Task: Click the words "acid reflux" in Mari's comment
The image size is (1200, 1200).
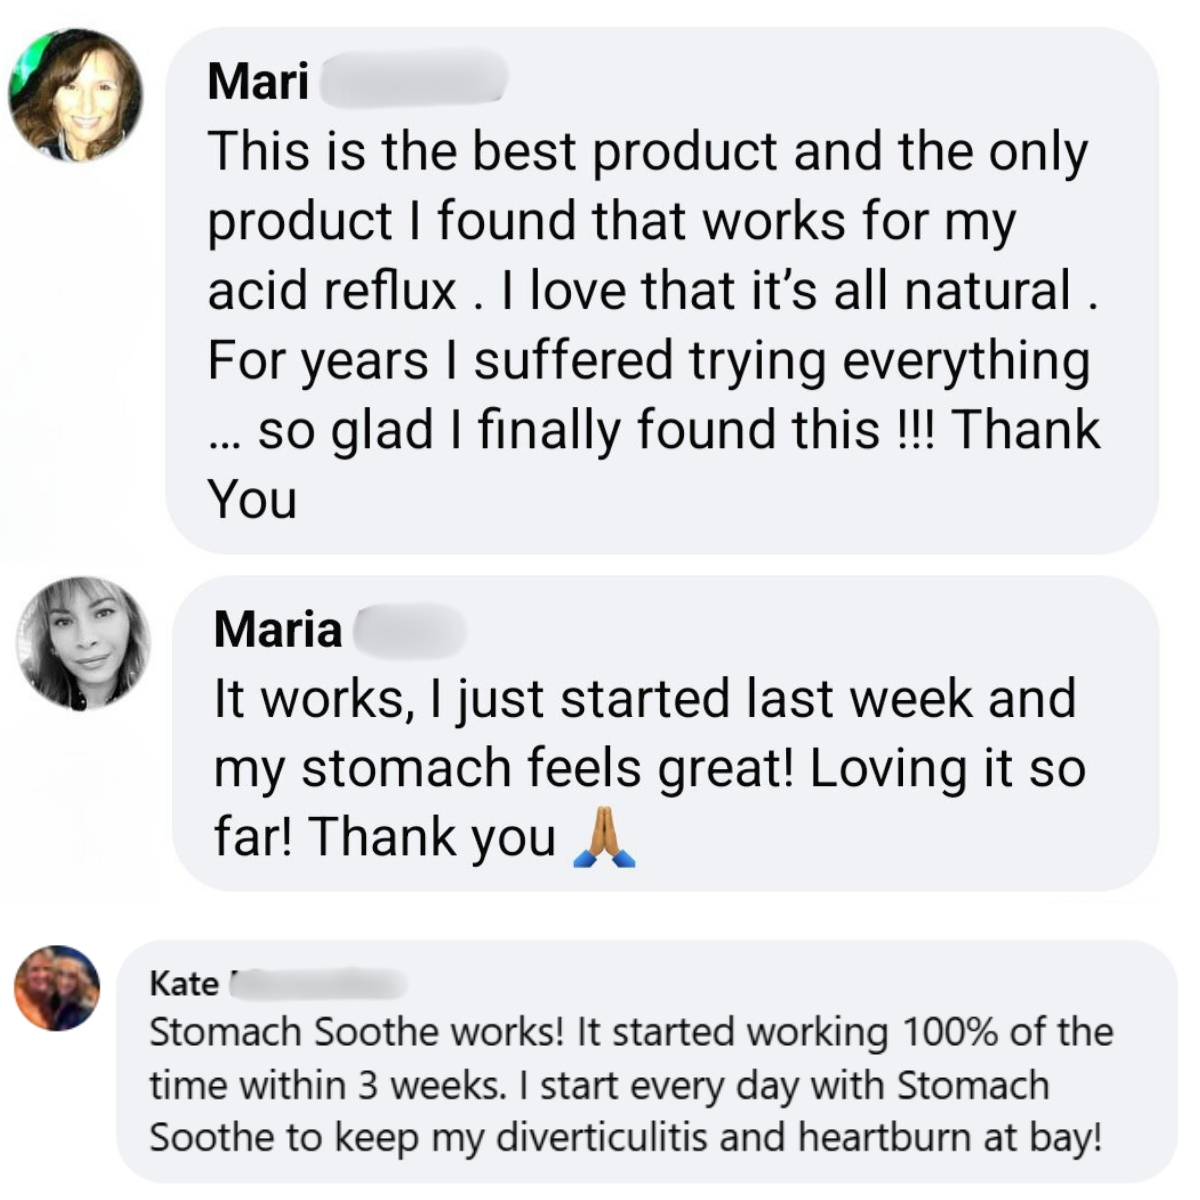Action: point(332,291)
